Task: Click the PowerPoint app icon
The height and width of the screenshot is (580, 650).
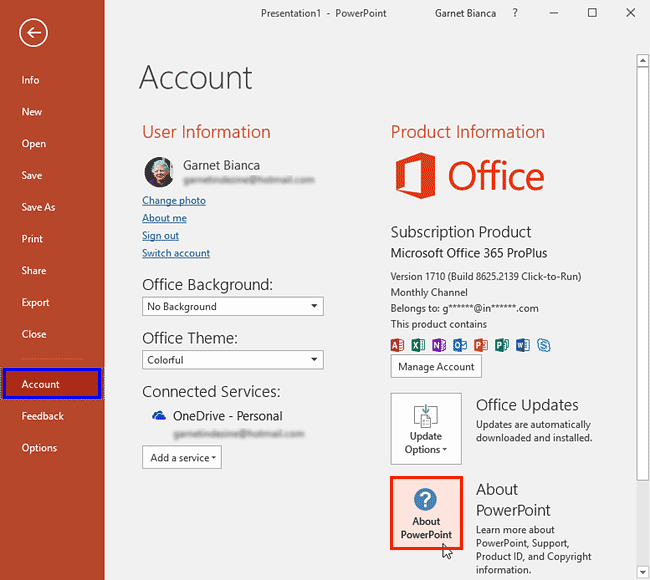Action: [481, 345]
